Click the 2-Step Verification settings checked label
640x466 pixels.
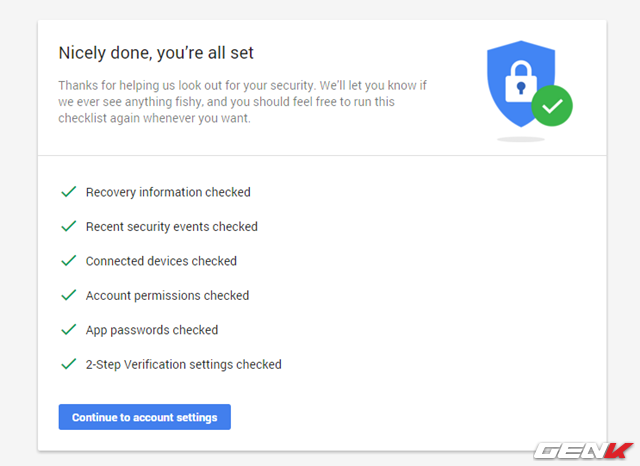point(184,365)
